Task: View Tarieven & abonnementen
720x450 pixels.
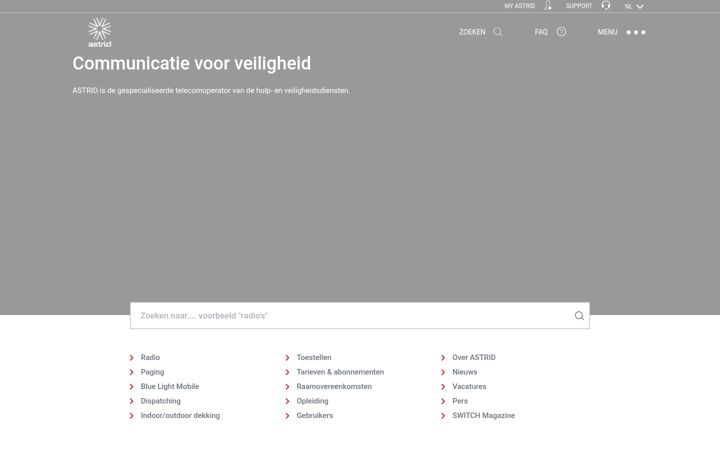Action: tap(340, 372)
